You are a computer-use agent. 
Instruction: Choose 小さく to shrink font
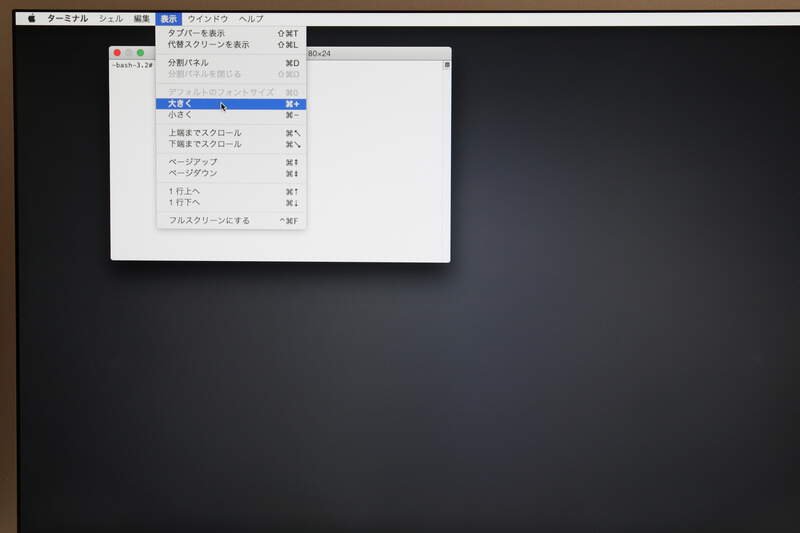point(180,115)
